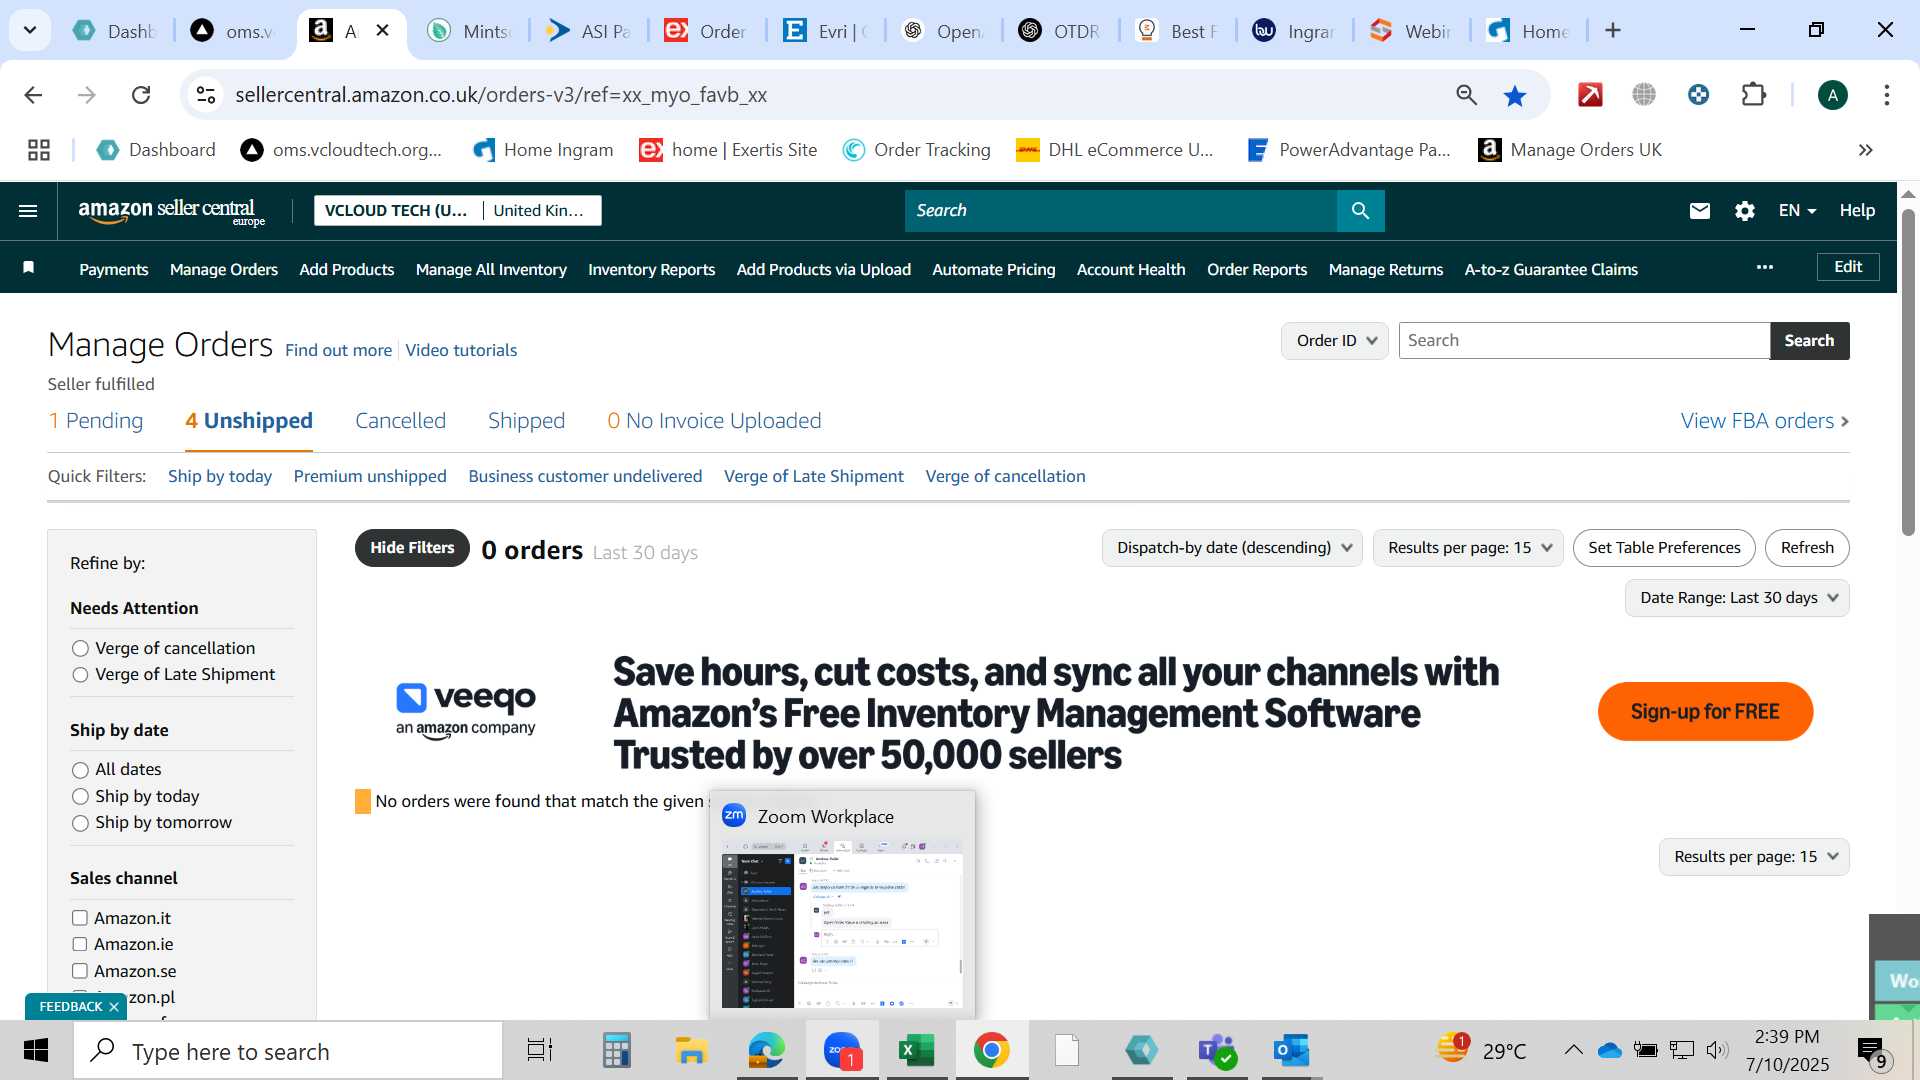The width and height of the screenshot is (1920, 1080).
Task: Open the top Results per page dropdown
Action: pos(1468,548)
